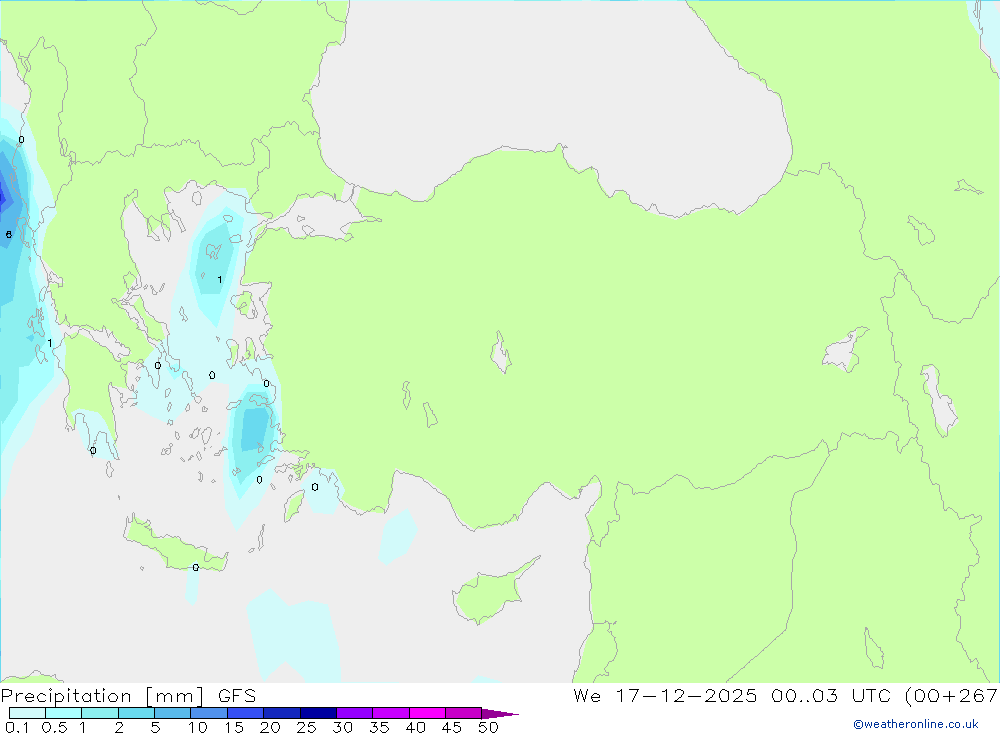Click the '1' value in the northern Aegean Sea
This screenshot has height=733, width=1000.
pyautogui.click(x=220, y=279)
